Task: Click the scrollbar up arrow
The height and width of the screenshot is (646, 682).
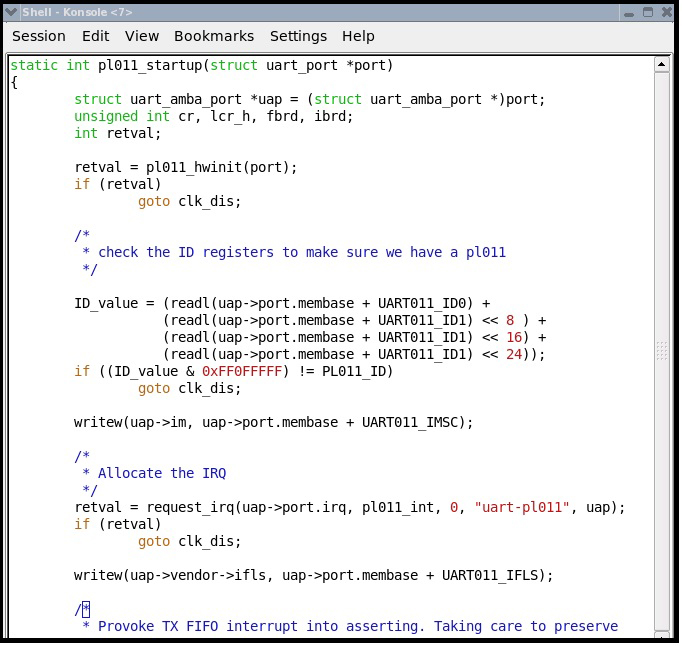Action: coord(662,64)
